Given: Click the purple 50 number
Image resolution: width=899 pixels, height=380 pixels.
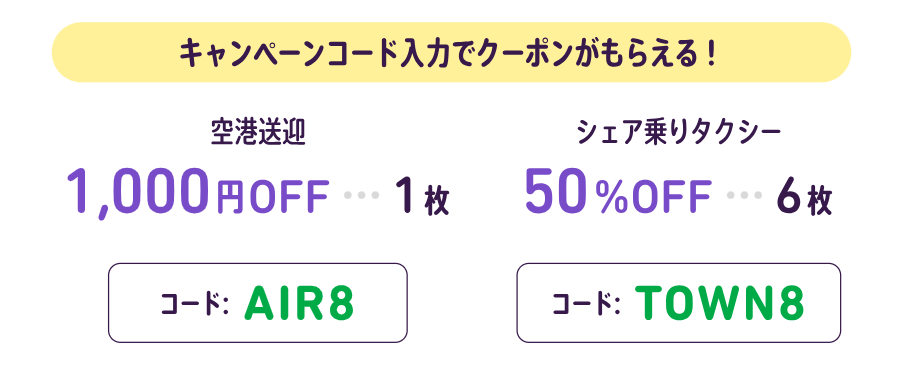Looking at the screenshot, I should pos(557,191).
